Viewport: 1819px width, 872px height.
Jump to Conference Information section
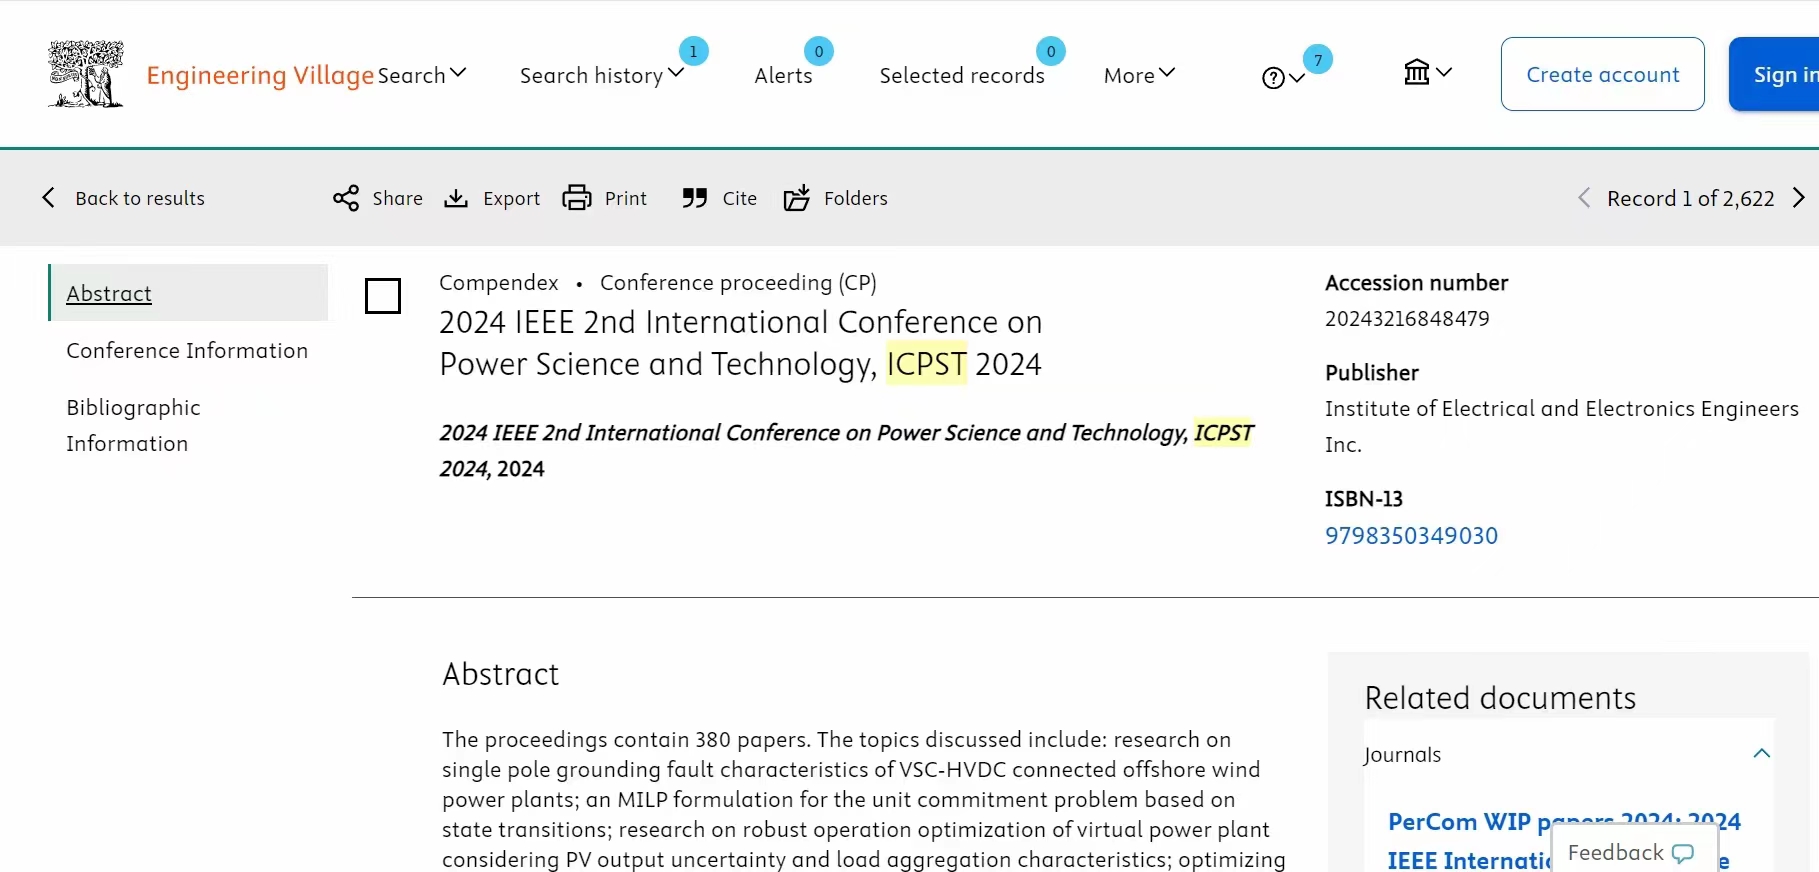pos(187,350)
